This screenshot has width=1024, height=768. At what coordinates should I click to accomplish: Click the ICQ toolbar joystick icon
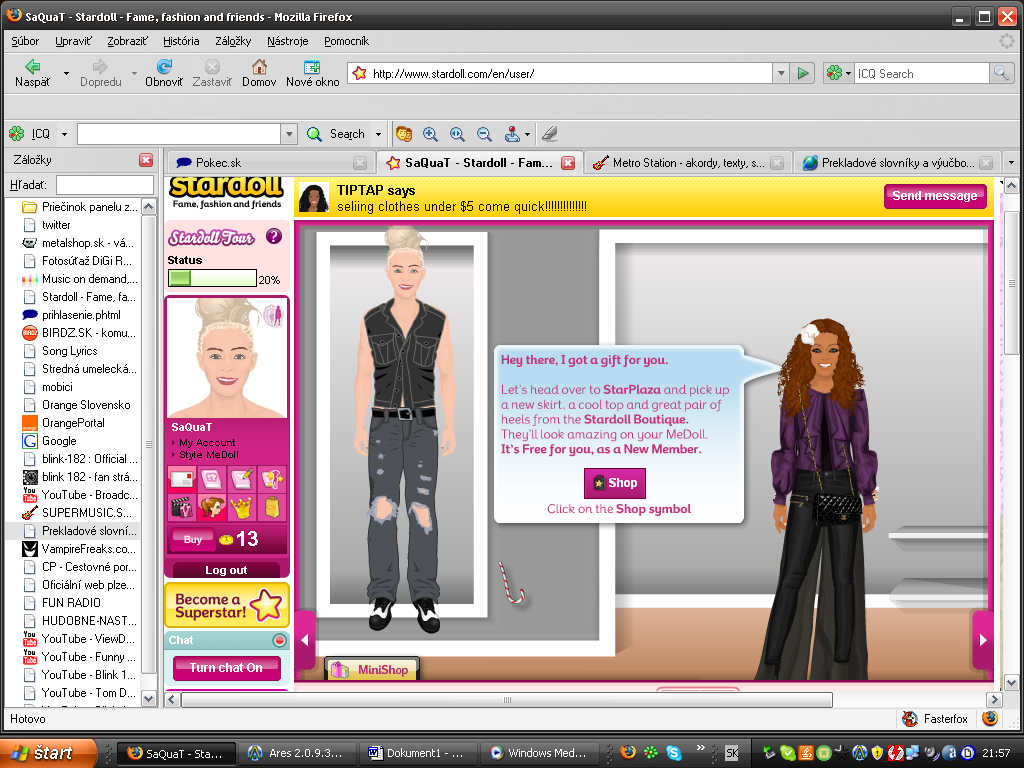click(x=512, y=134)
